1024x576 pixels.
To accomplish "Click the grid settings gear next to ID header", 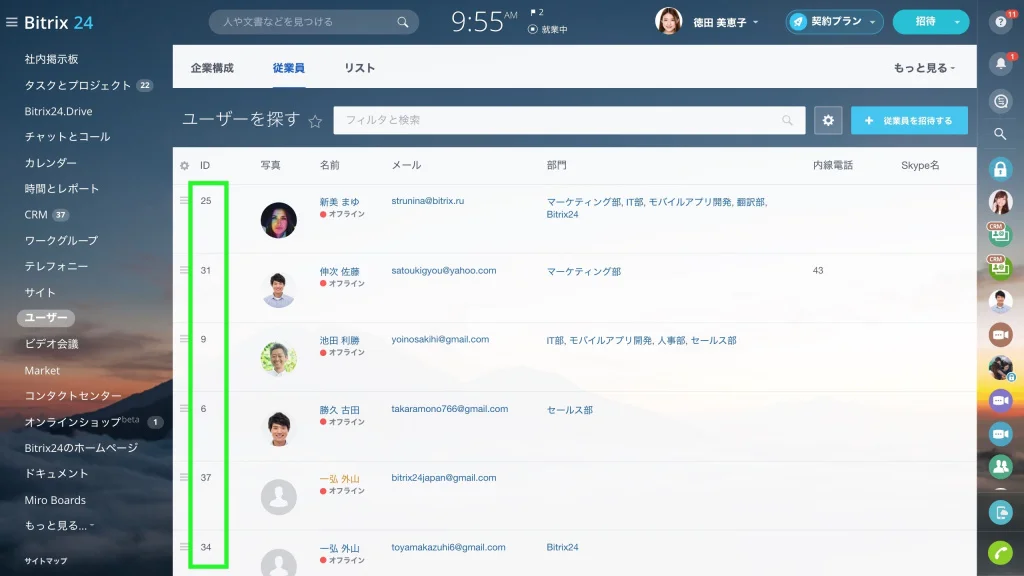I will (x=184, y=166).
